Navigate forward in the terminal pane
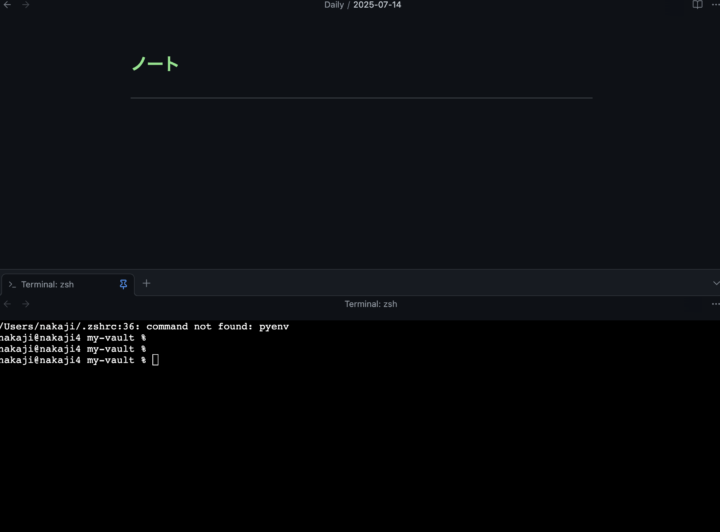 (x=26, y=304)
